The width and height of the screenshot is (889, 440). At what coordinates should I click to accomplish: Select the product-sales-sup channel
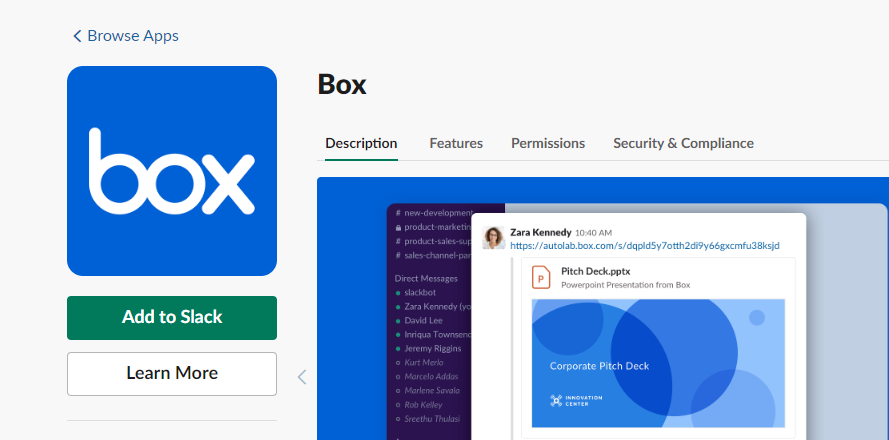tap(434, 241)
